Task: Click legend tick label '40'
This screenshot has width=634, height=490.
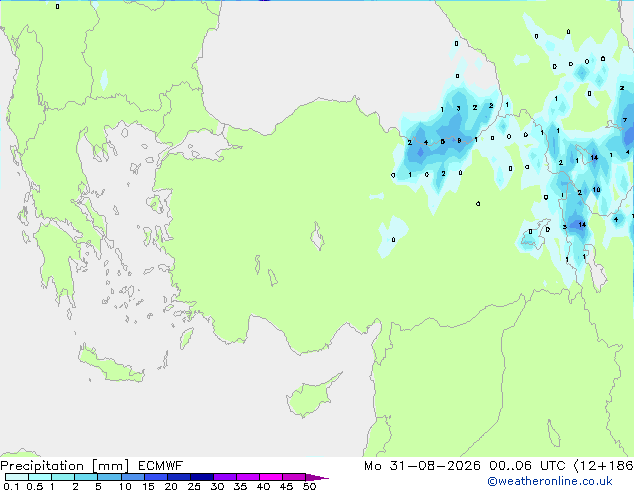Action: pos(264,486)
